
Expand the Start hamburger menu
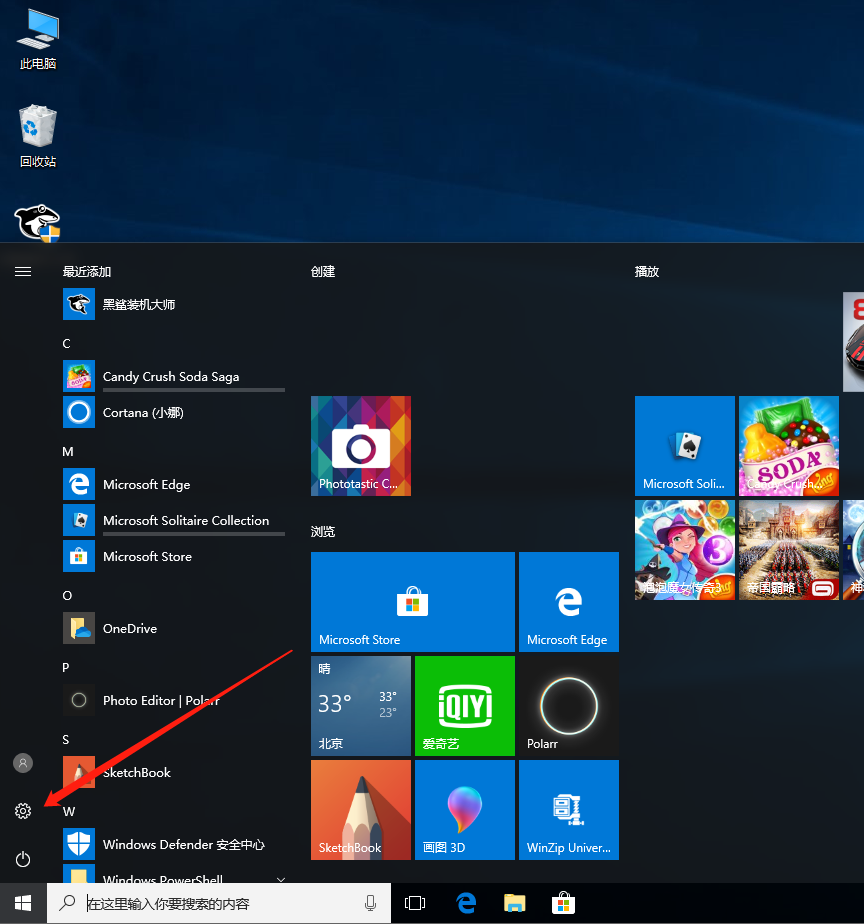click(x=23, y=272)
